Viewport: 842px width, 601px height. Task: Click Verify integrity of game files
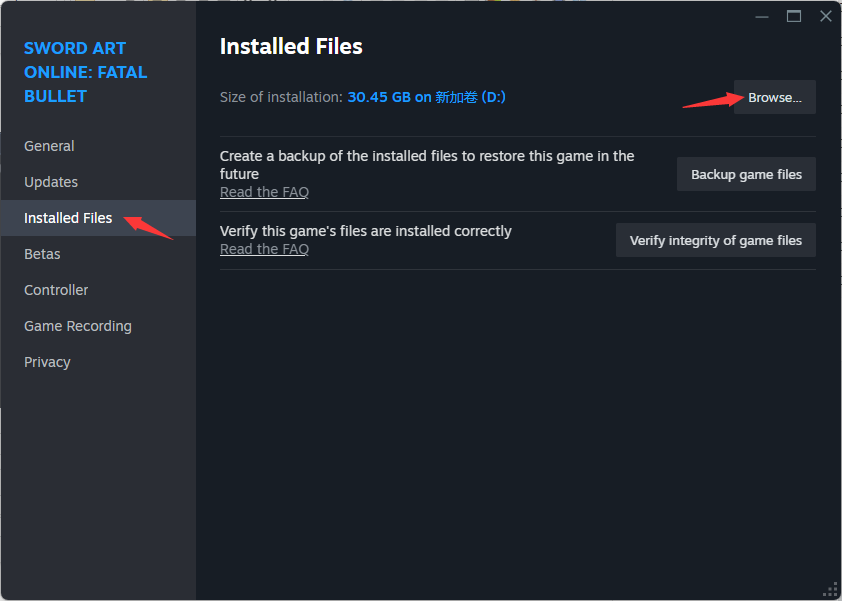[x=715, y=240]
